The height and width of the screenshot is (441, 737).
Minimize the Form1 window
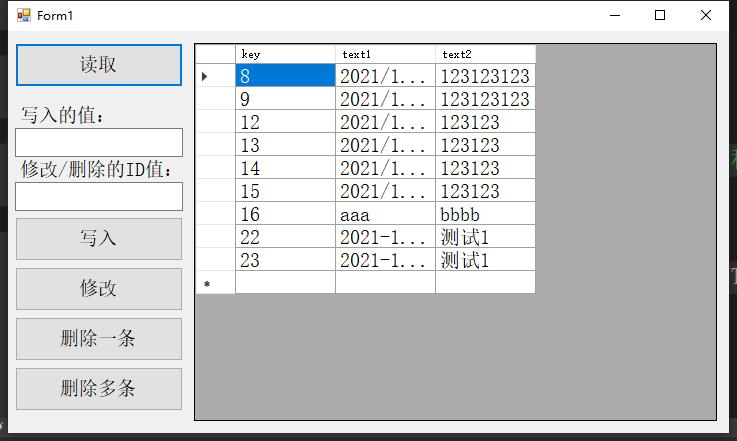614,15
